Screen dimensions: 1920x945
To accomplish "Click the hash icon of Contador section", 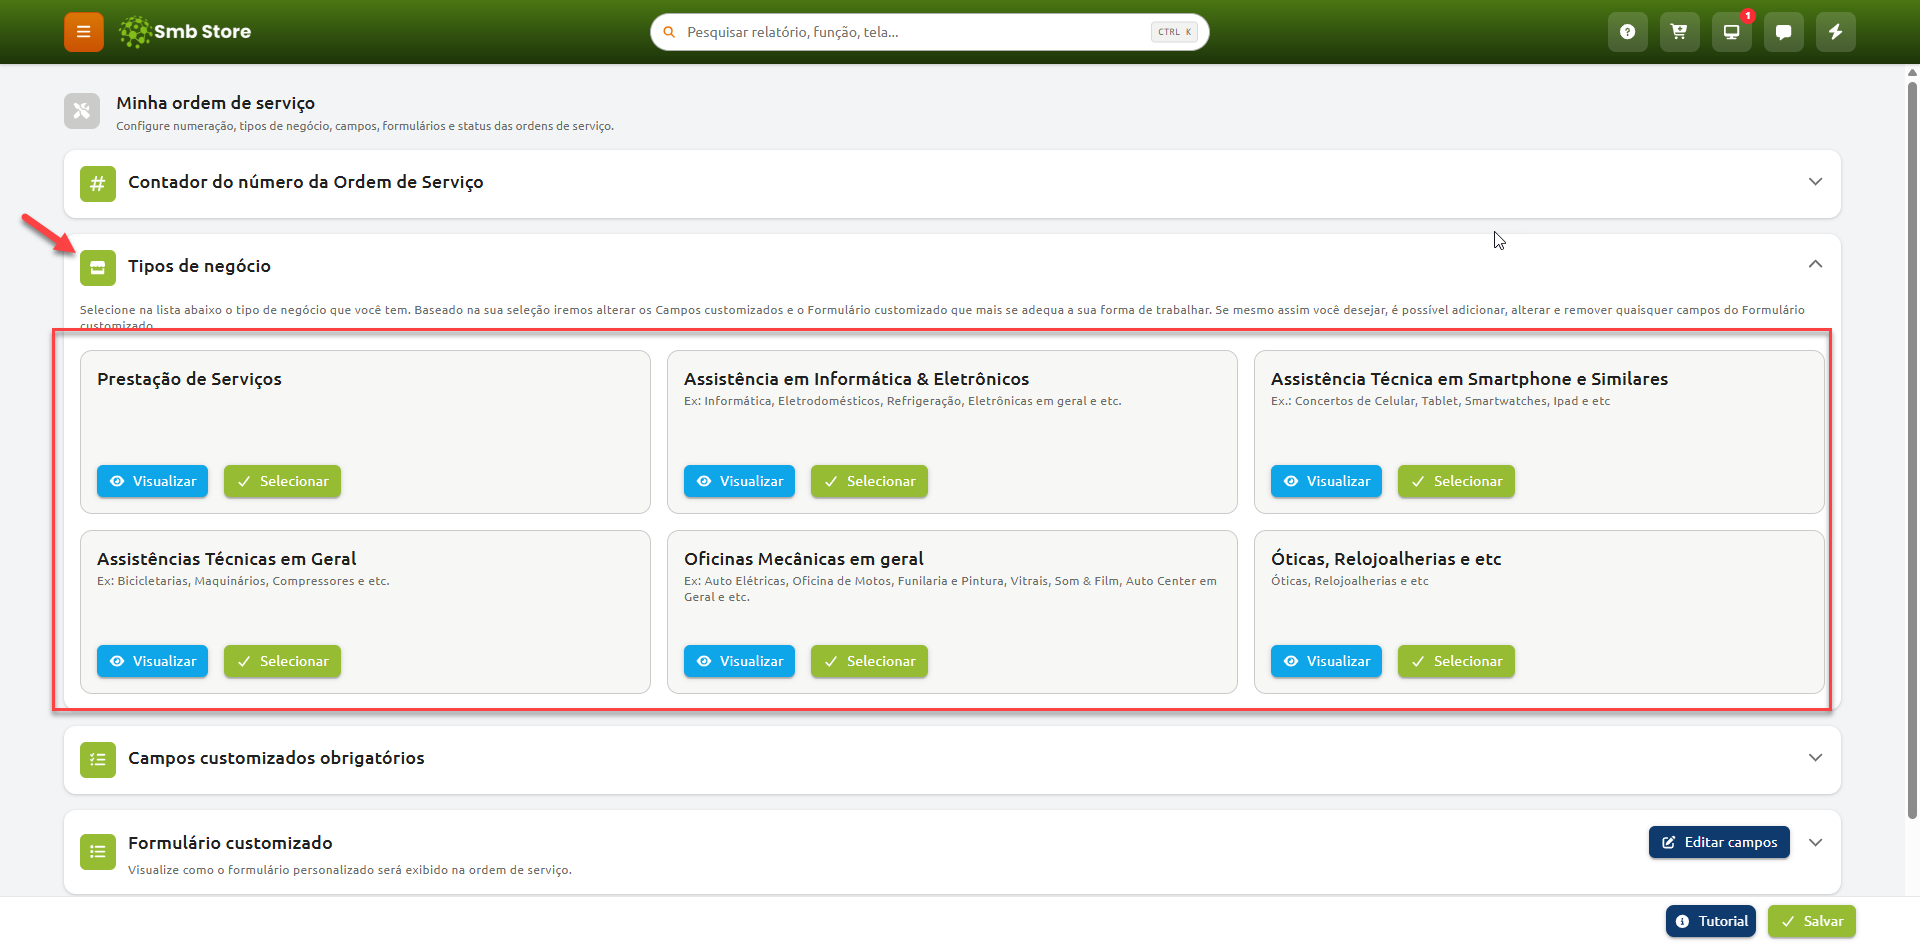I will tap(98, 184).
